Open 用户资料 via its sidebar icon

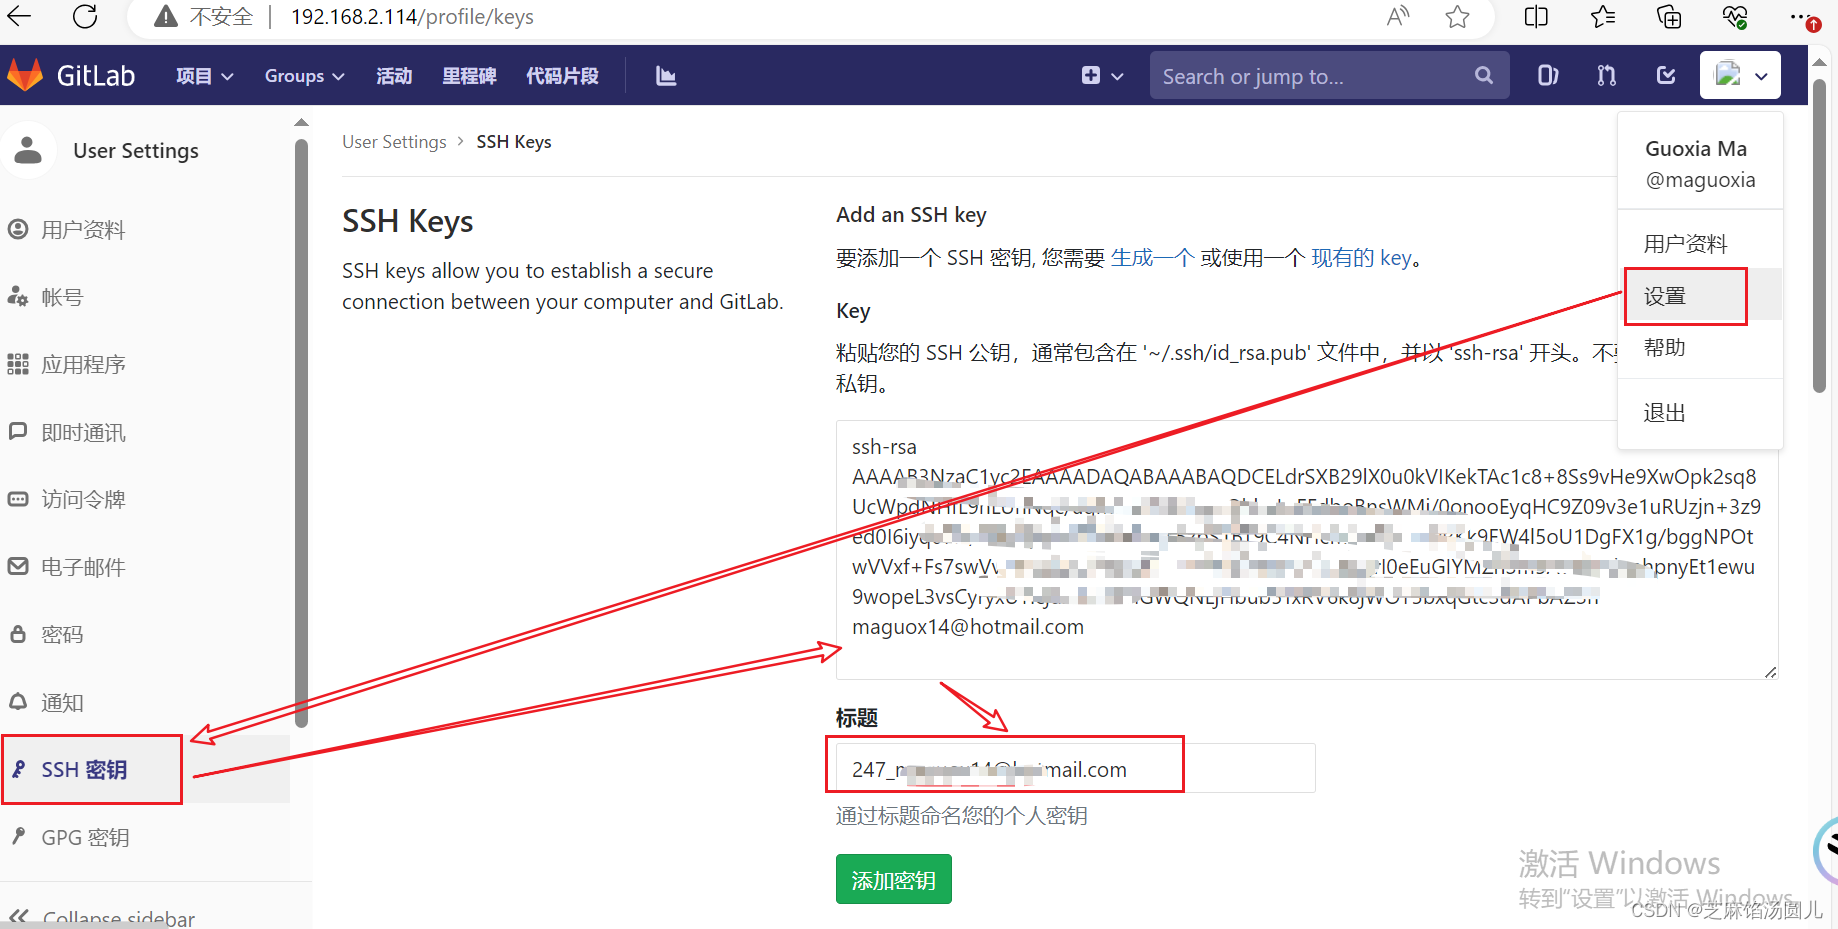click(x=17, y=229)
